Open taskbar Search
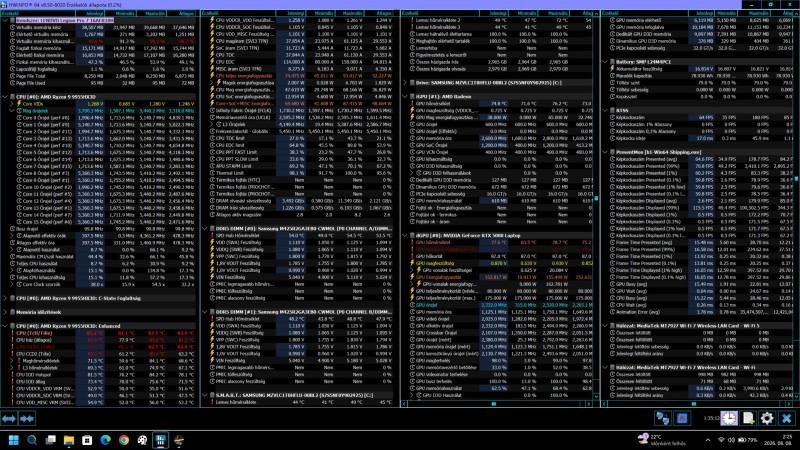The image size is (800, 450). 32,440
